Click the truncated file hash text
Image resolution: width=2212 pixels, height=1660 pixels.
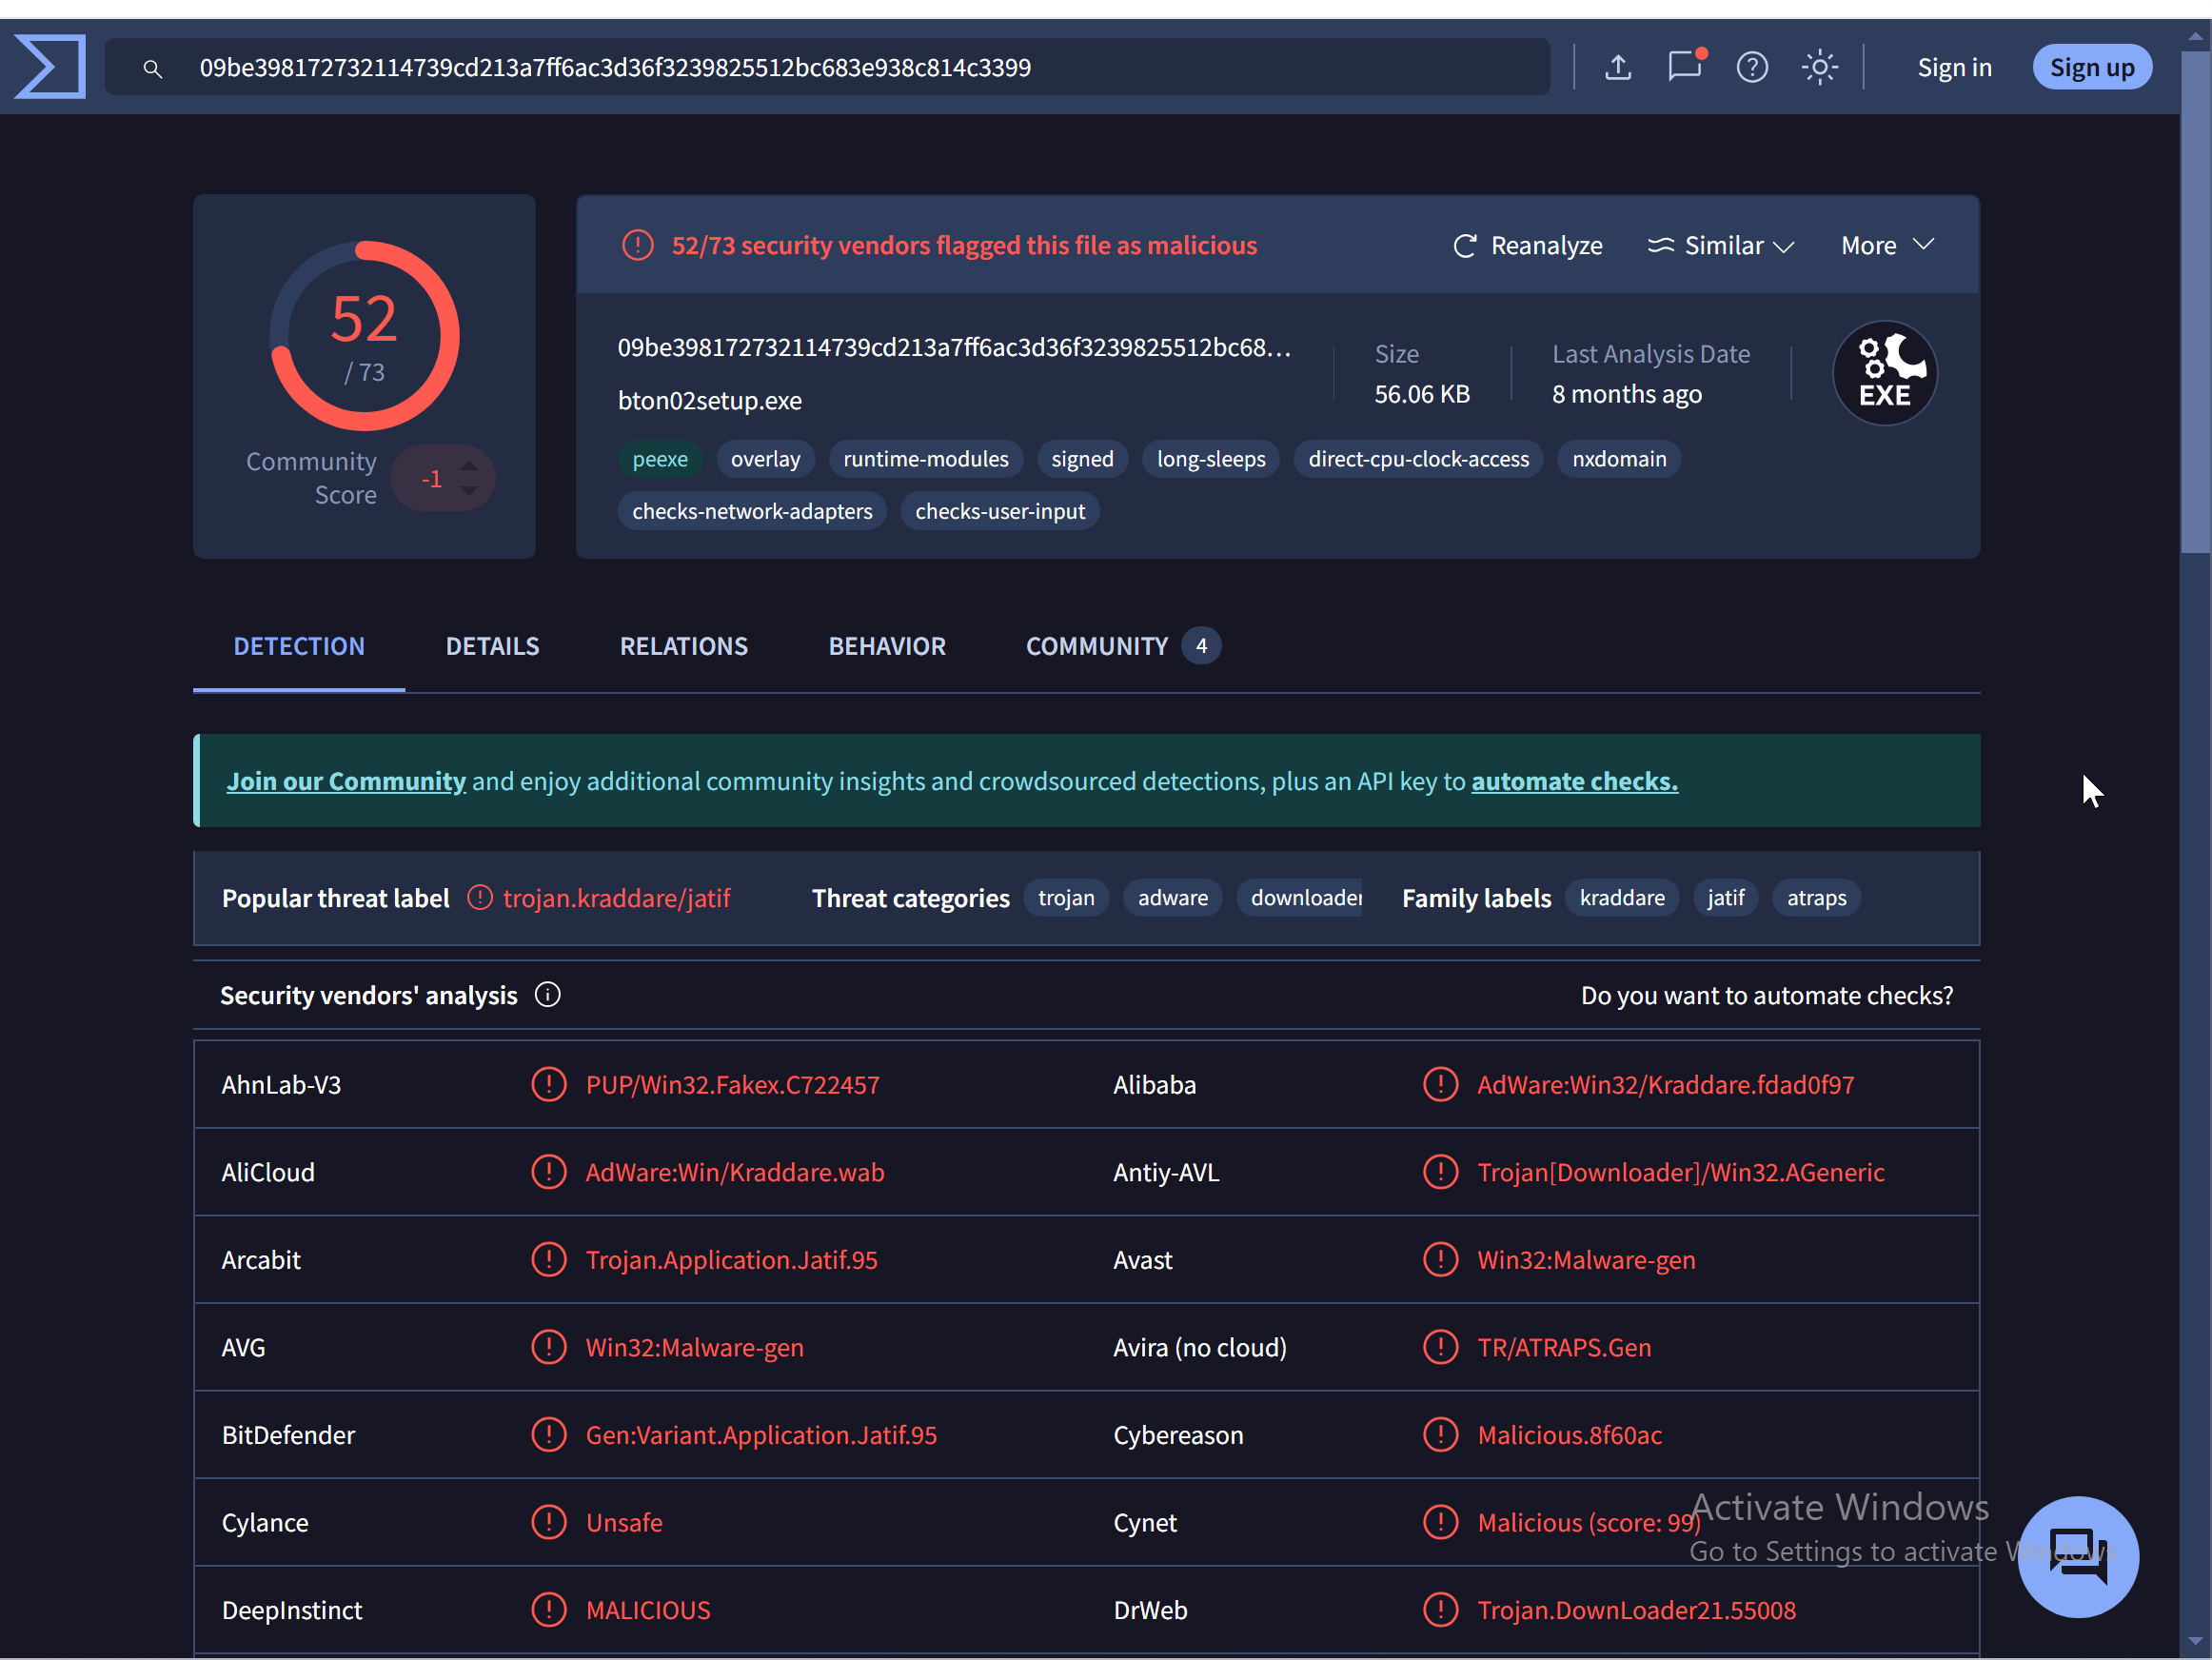pos(955,347)
